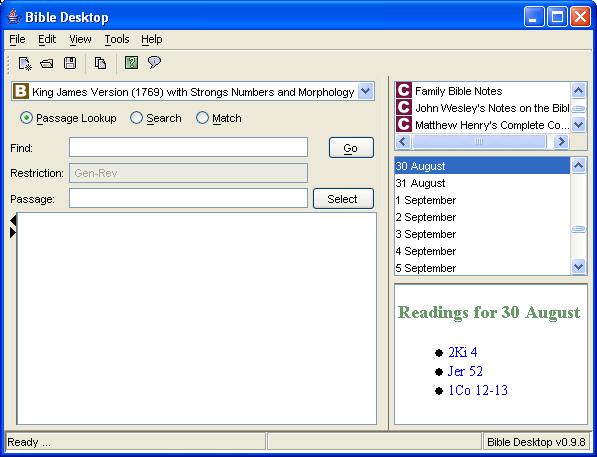The image size is (597, 457).
Task: Click the date list scroll-up arrow
Action: 578,166
